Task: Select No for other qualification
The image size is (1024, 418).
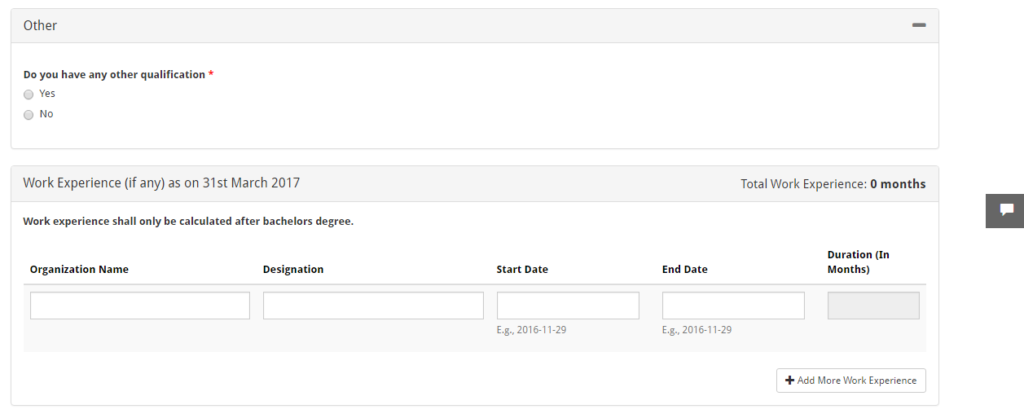Action: pyautogui.click(x=28, y=115)
